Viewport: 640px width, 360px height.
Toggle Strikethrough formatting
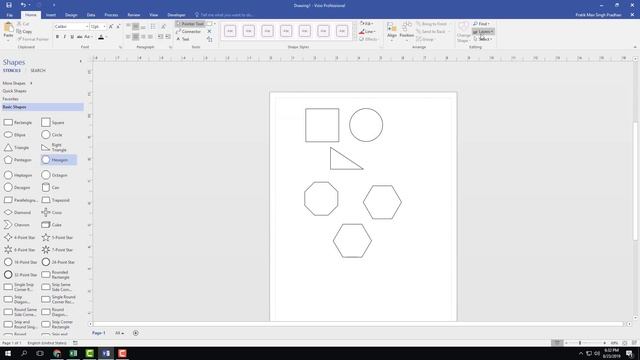coord(80,37)
